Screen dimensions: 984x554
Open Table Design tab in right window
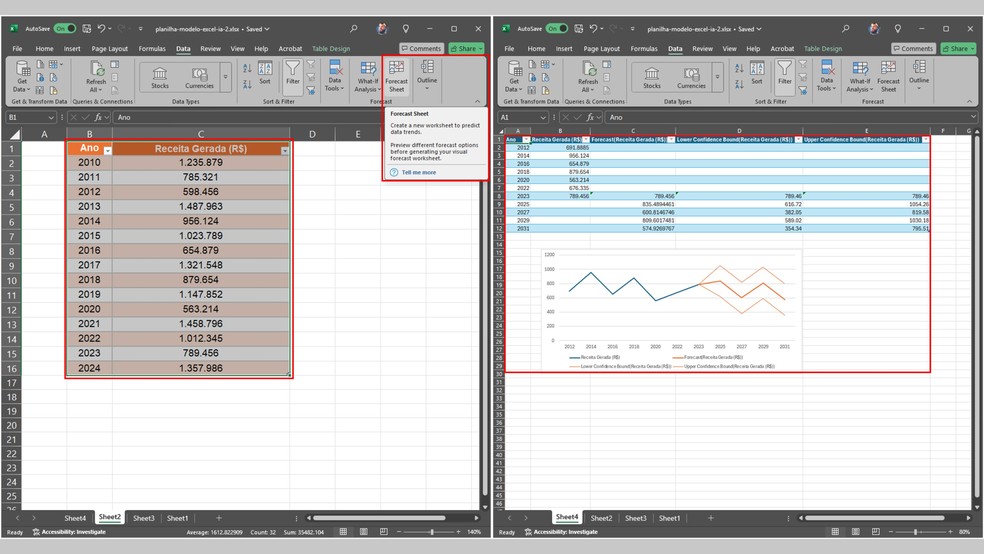click(x=823, y=48)
